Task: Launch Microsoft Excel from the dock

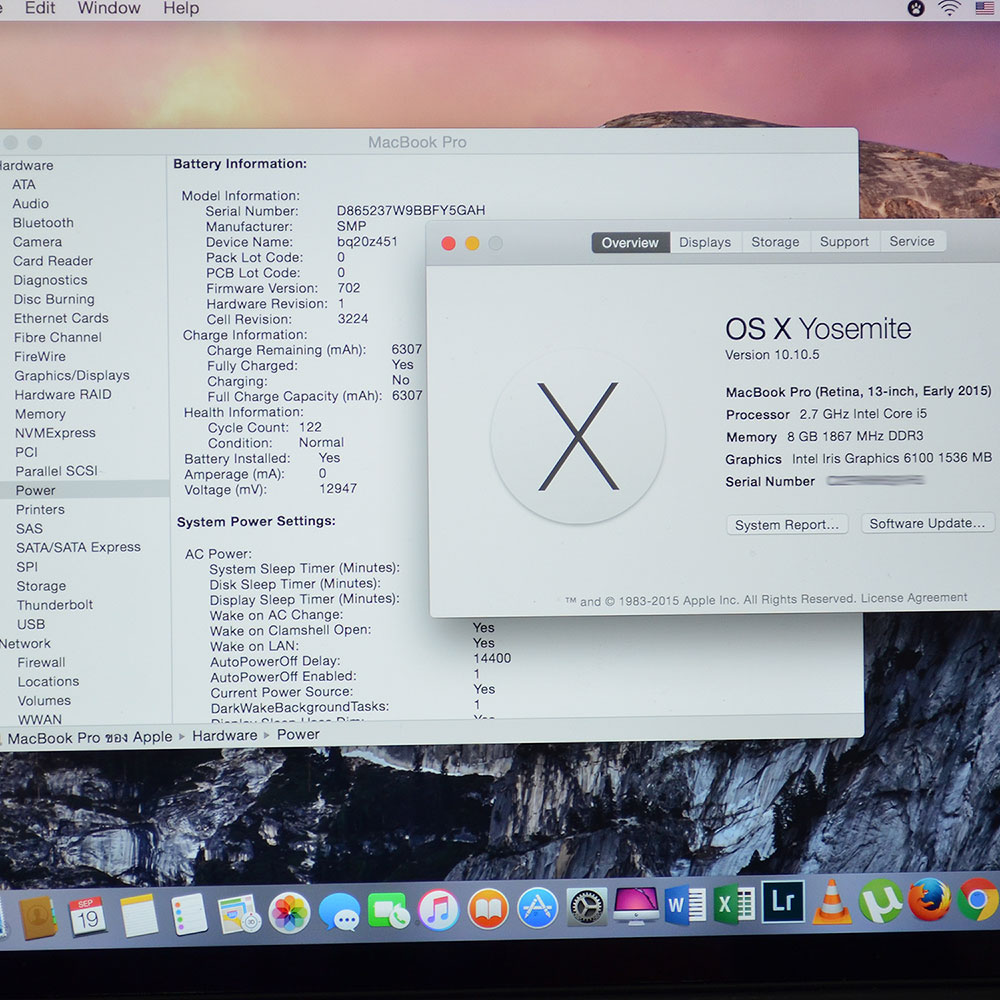Action: click(735, 903)
